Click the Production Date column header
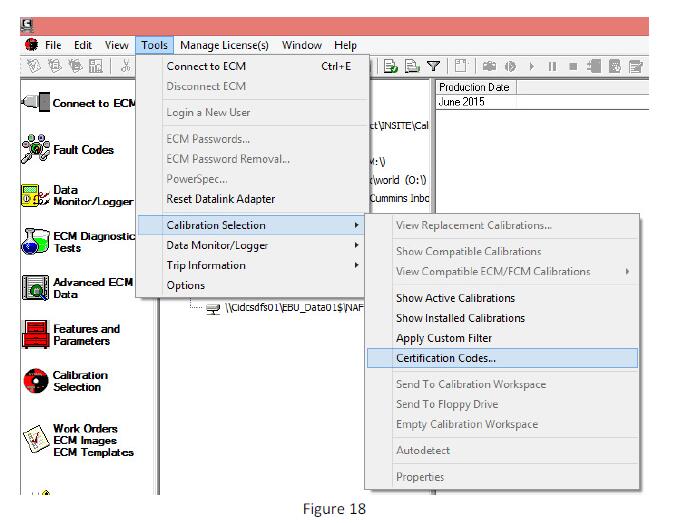 coord(476,87)
